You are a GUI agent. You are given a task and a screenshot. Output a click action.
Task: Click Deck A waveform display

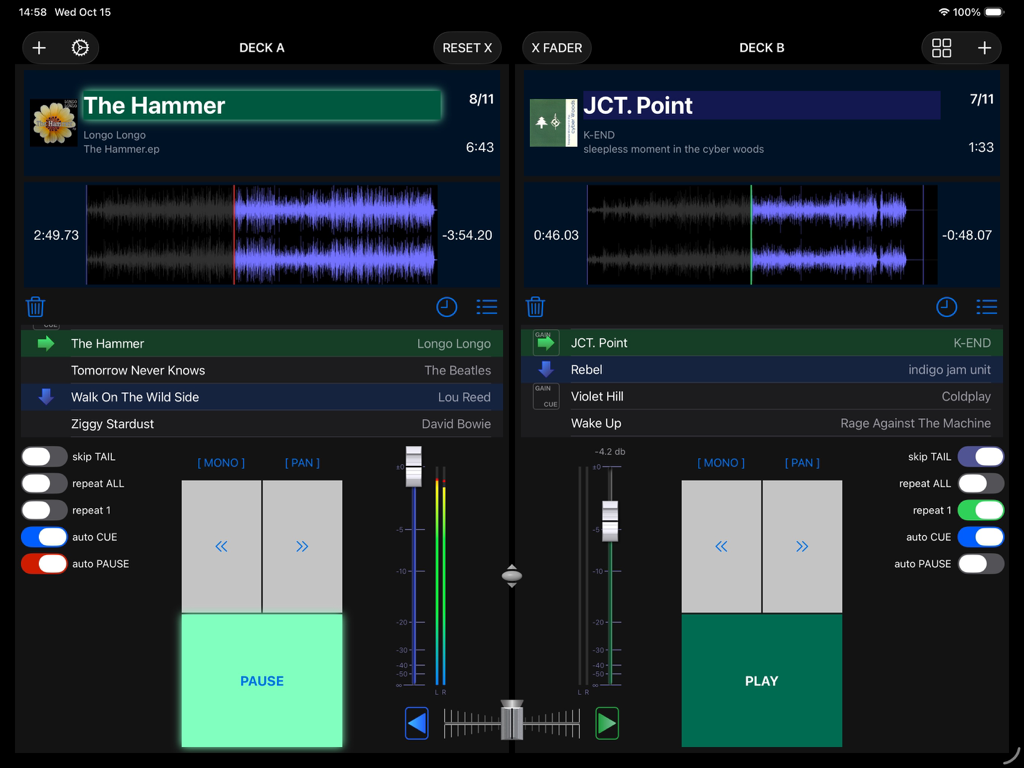[261, 235]
